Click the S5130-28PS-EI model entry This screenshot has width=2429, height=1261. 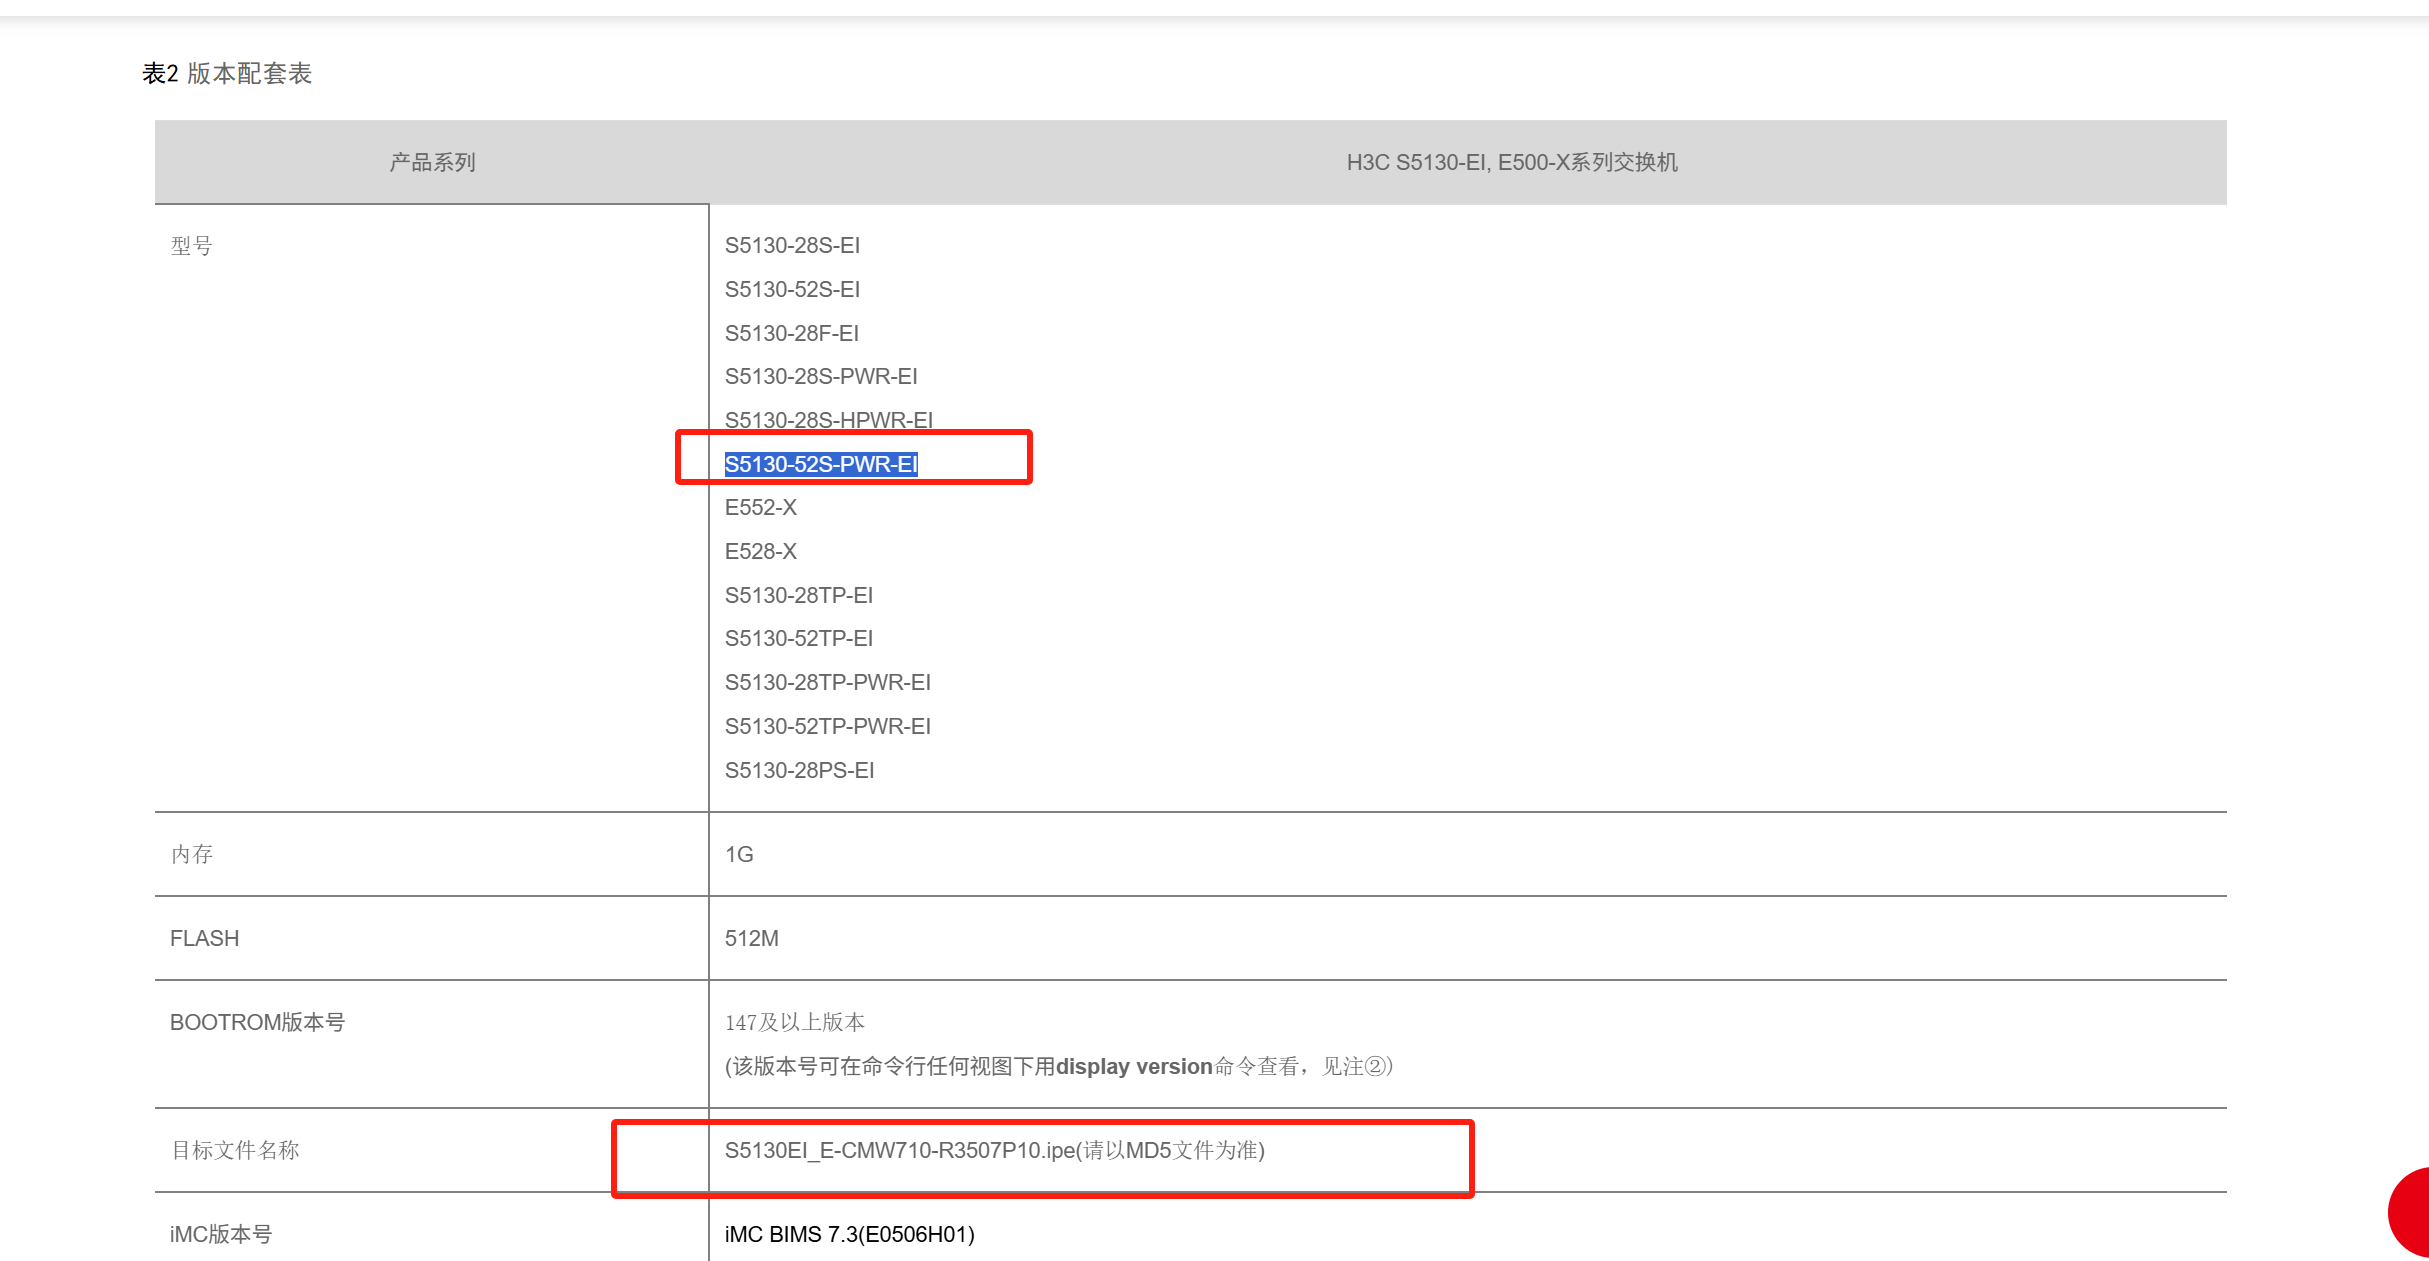[799, 770]
